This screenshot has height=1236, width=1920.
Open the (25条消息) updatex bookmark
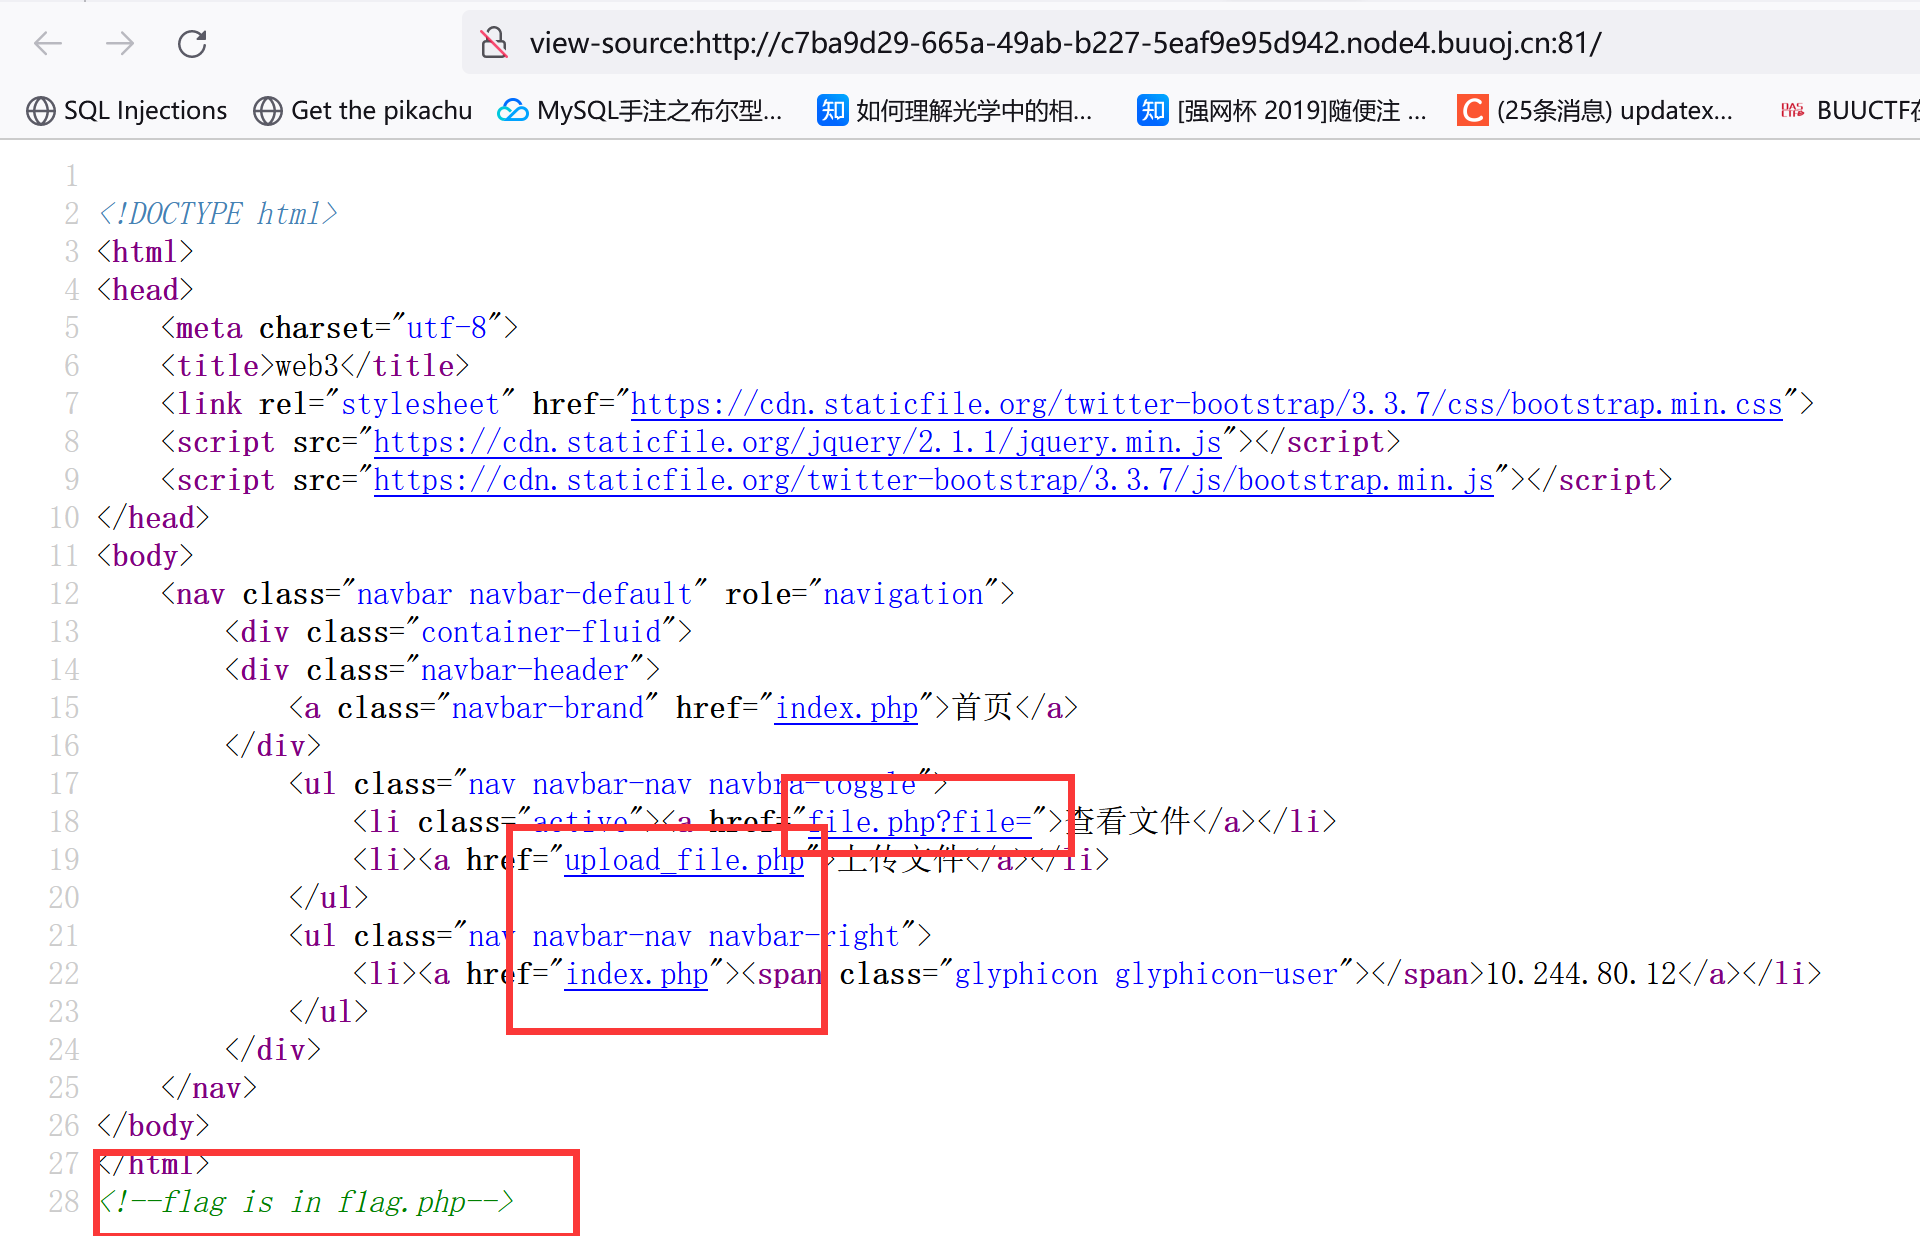1595,110
